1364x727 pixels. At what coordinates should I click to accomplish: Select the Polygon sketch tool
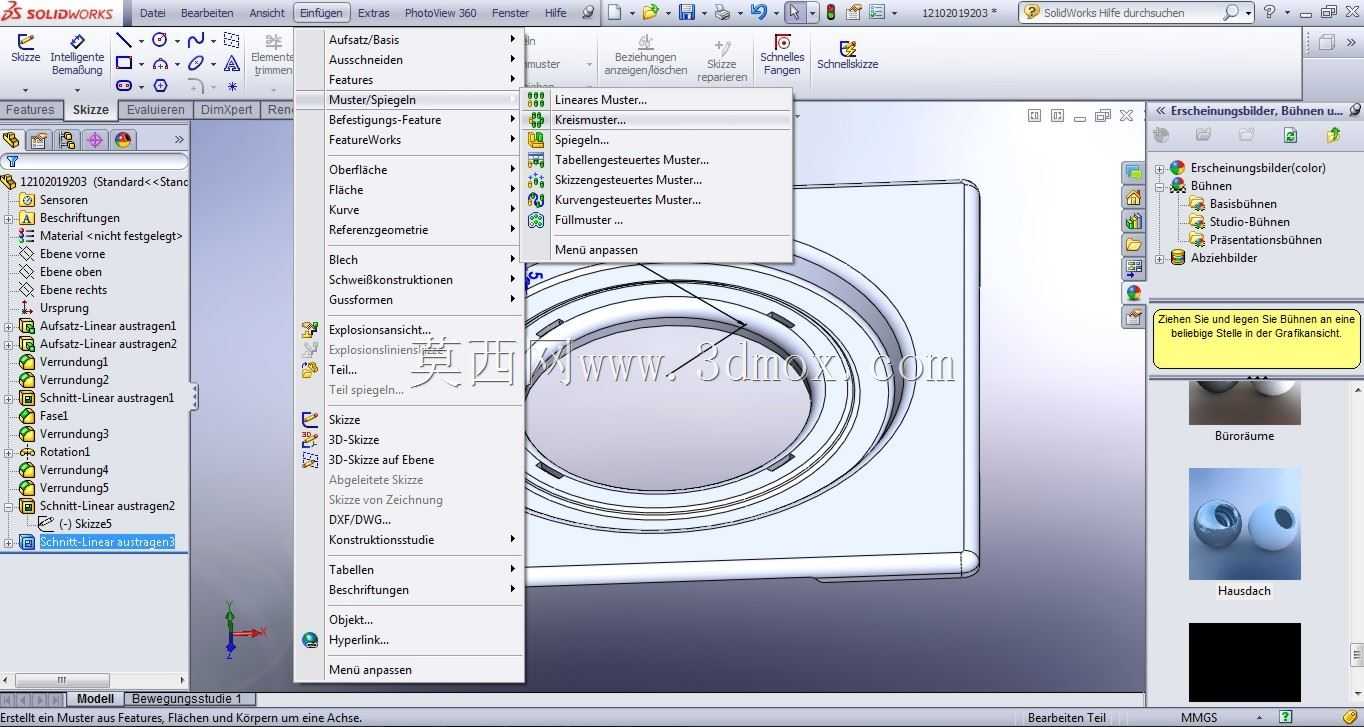(160, 86)
